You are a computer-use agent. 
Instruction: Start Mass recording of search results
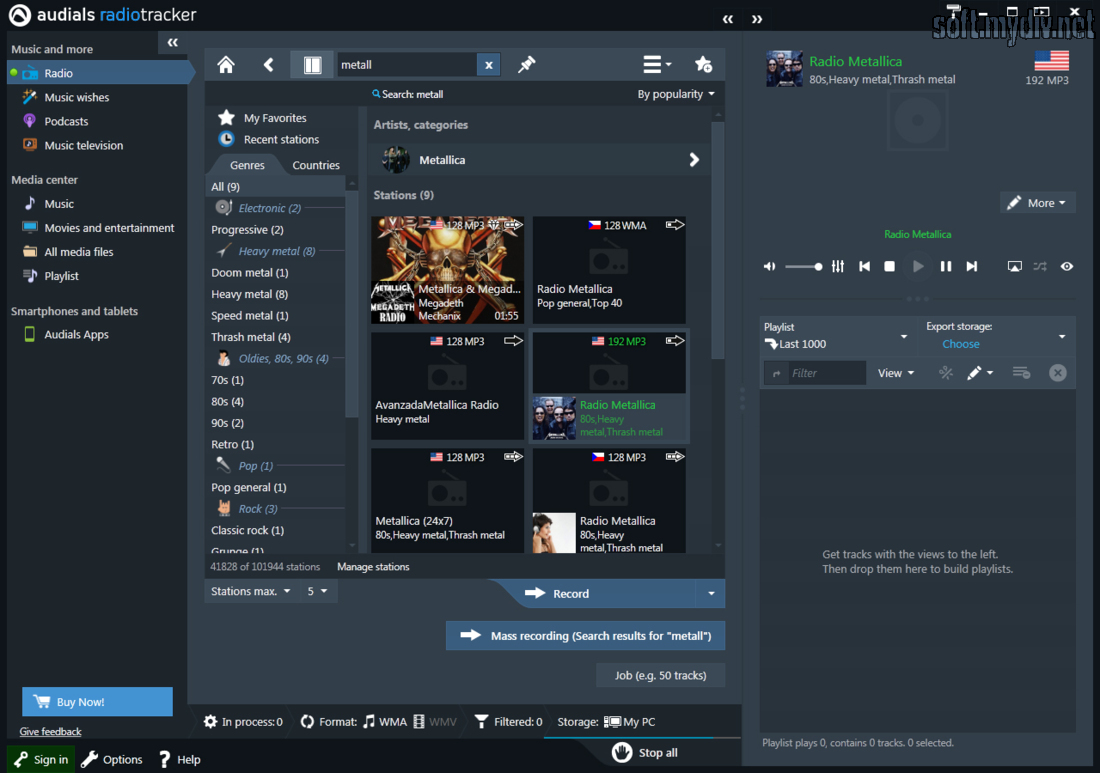[x=585, y=636]
